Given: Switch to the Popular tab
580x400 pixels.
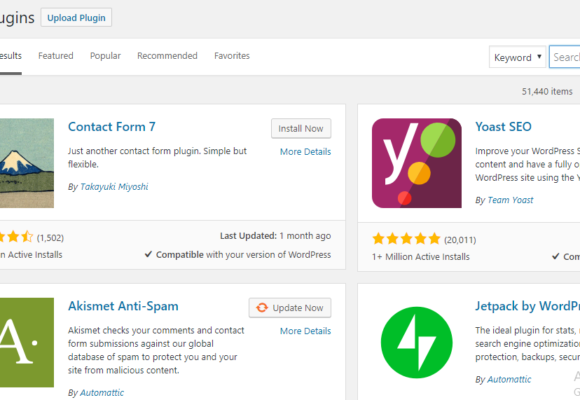Looking at the screenshot, I should (105, 56).
